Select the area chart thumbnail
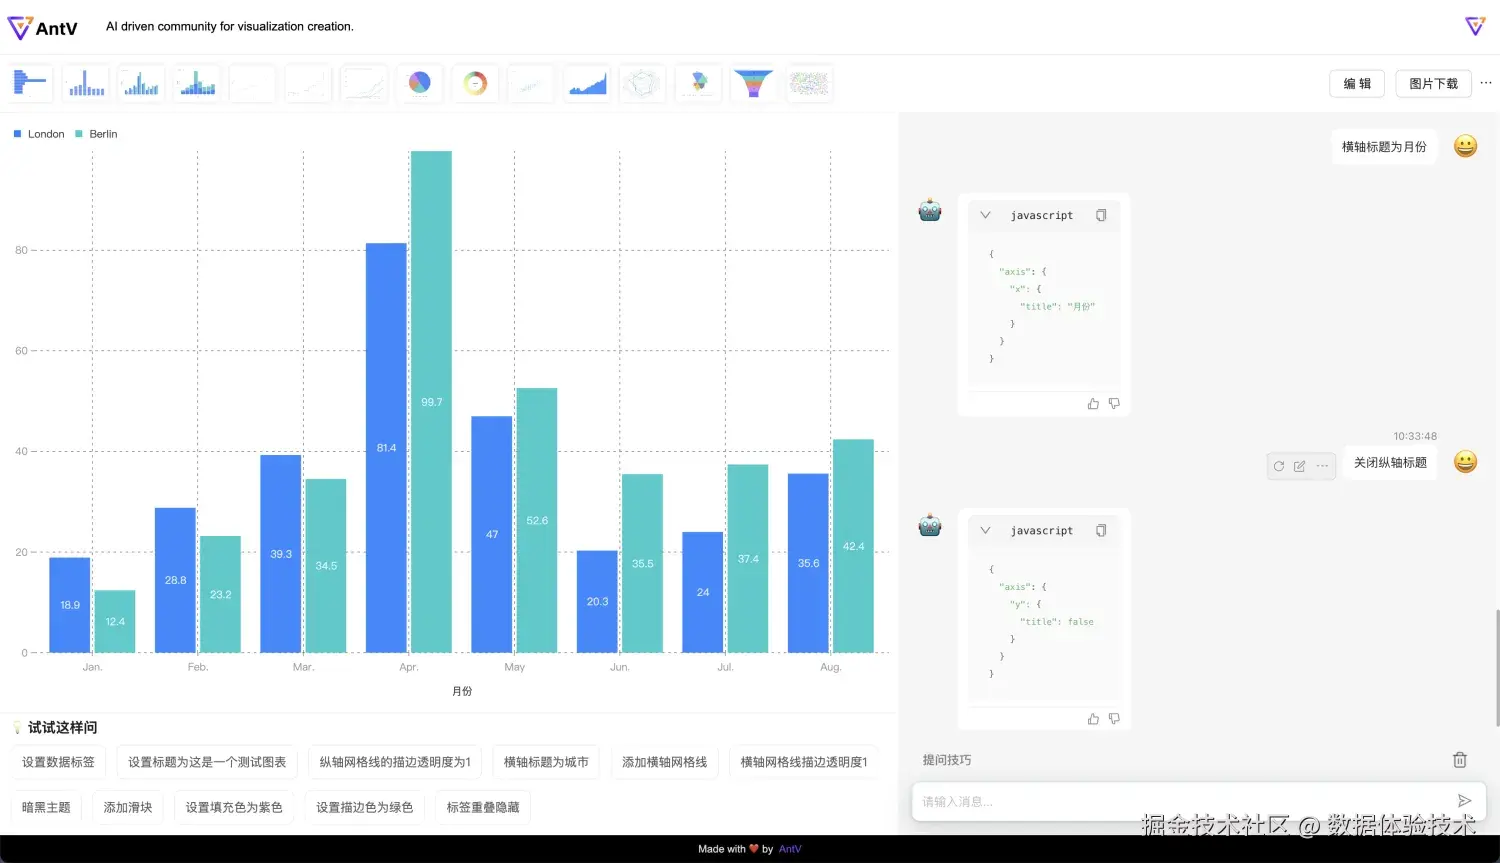This screenshot has height=863, width=1500. [x=588, y=83]
